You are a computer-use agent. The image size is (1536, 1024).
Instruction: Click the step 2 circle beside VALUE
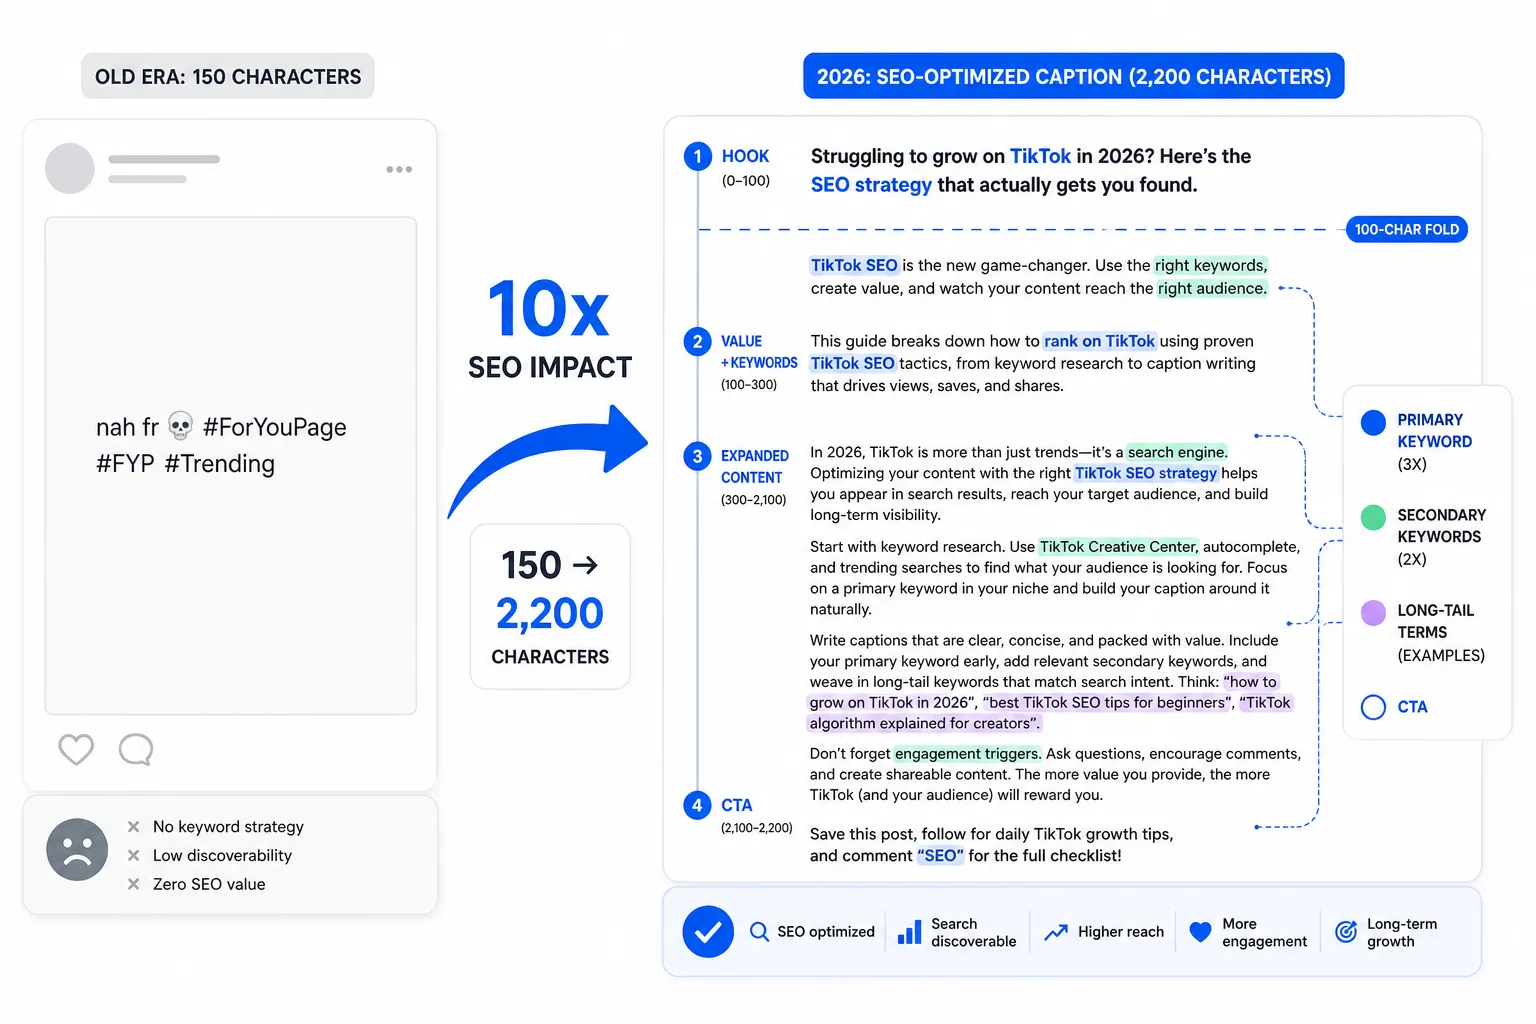698,341
